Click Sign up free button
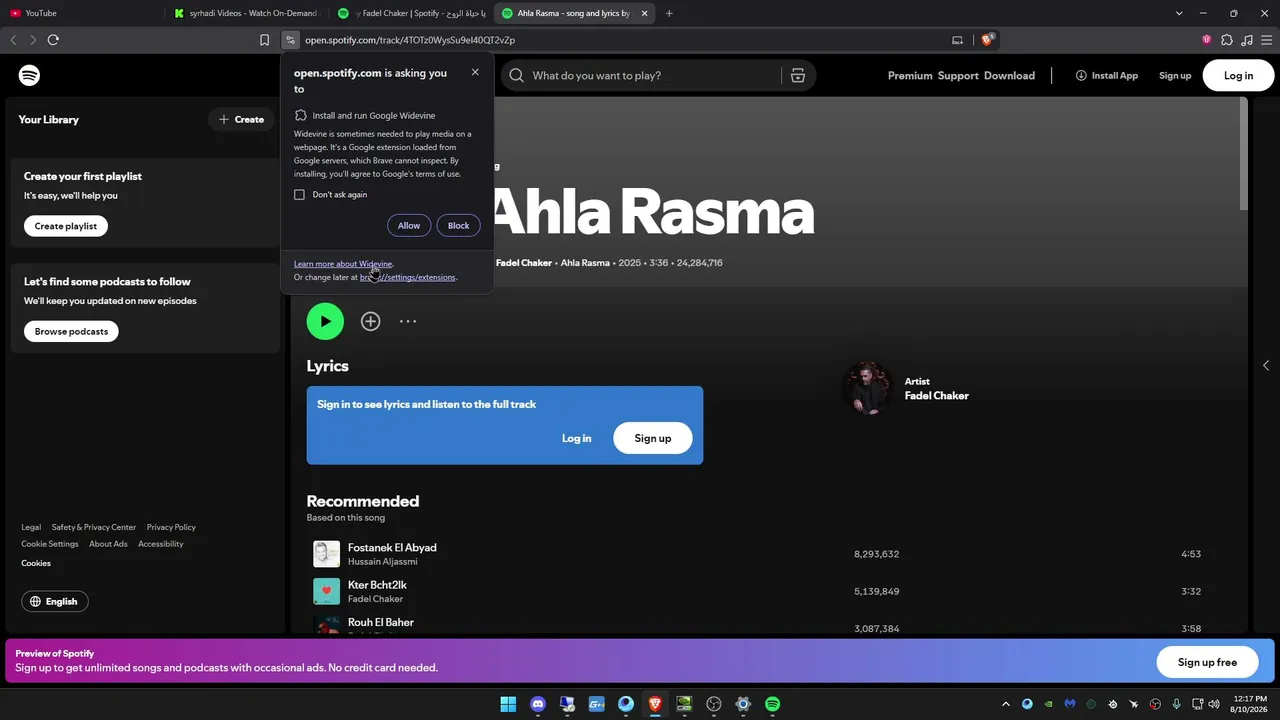The width and height of the screenshot is (1280, 720). point(1207,662)
